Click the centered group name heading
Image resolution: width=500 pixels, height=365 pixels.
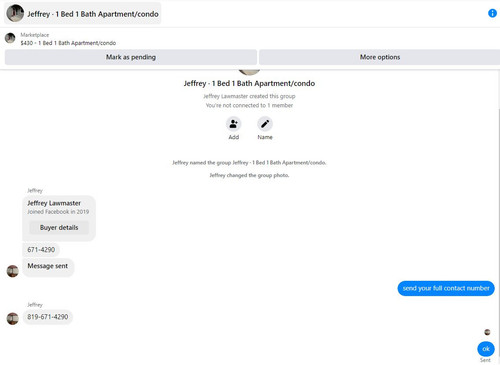click(x=249, y=83)
